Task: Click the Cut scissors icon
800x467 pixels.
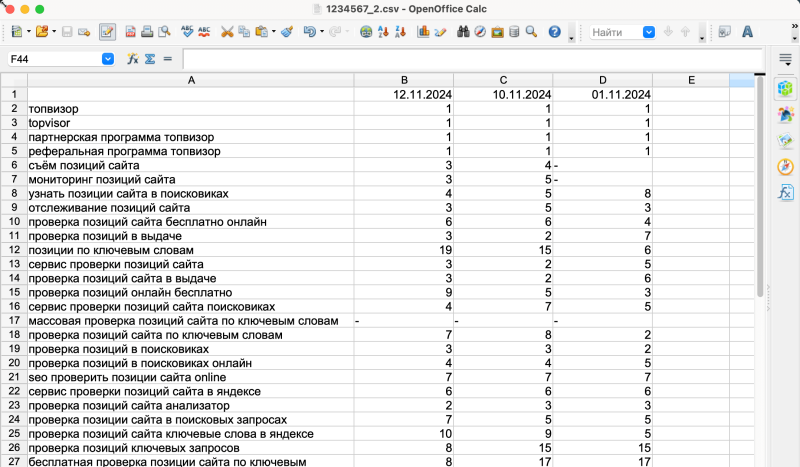Action: point(227,32)
